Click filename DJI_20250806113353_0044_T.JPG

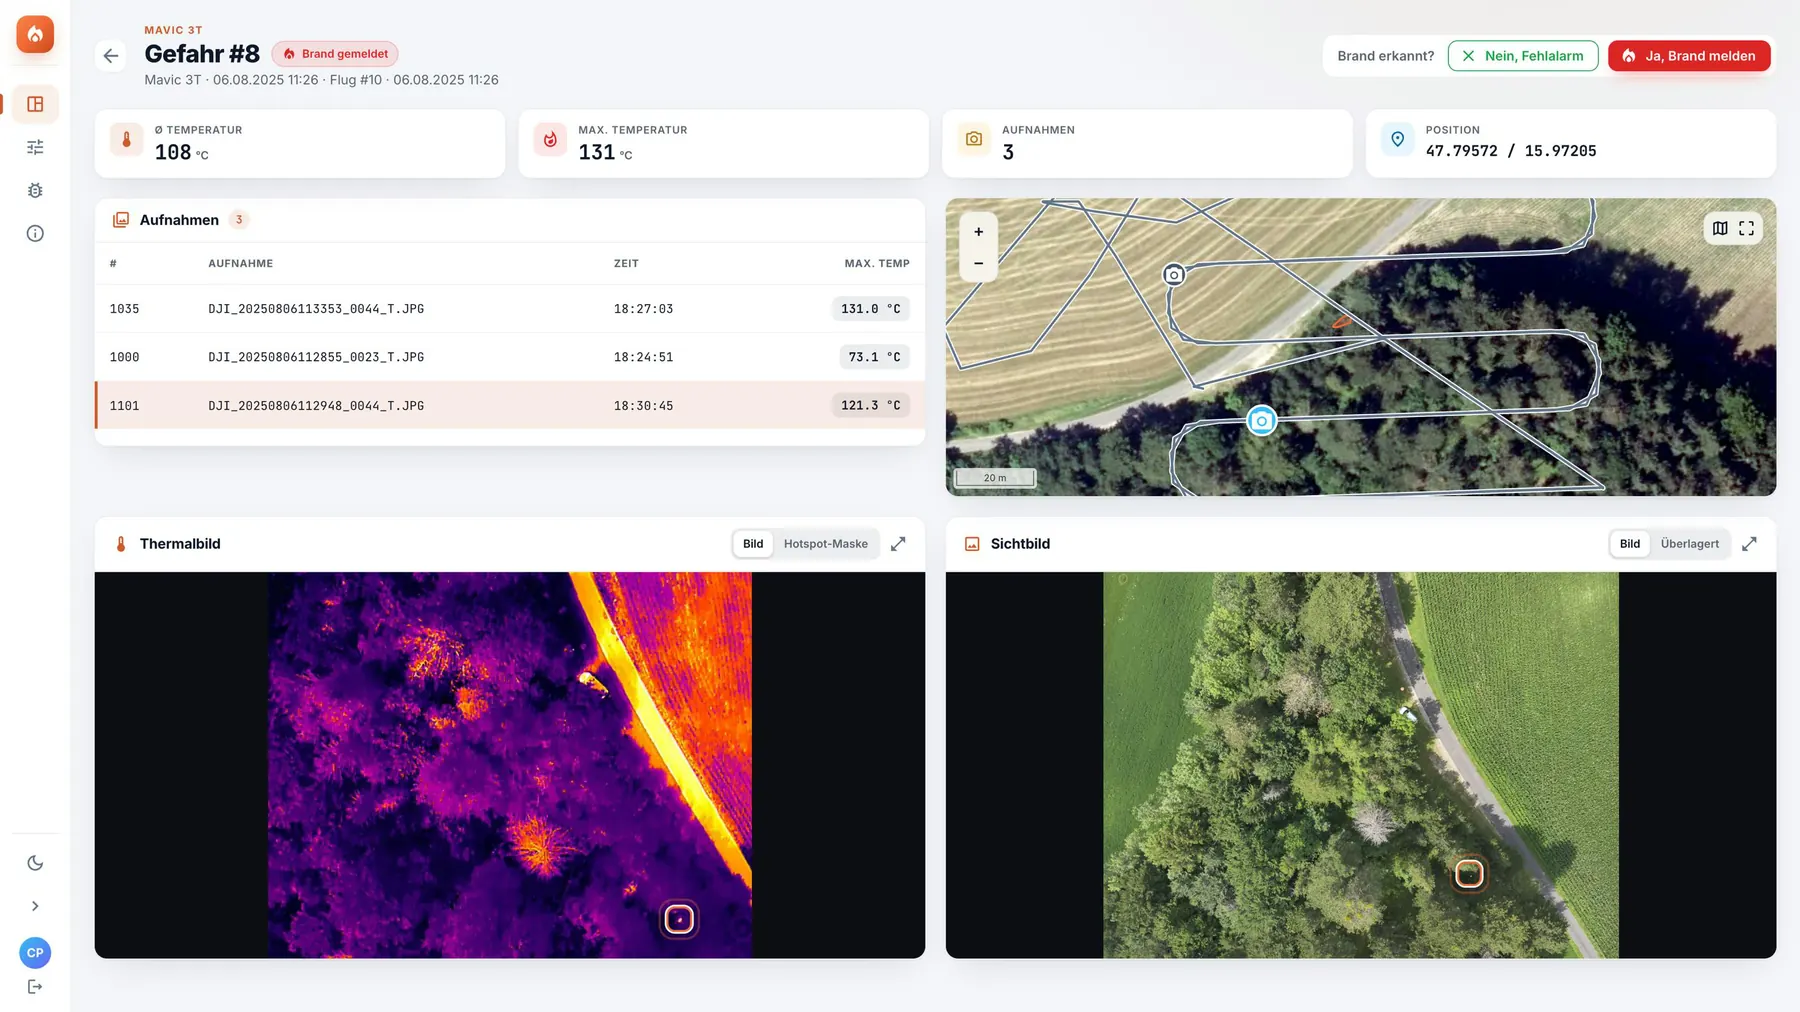316,309
